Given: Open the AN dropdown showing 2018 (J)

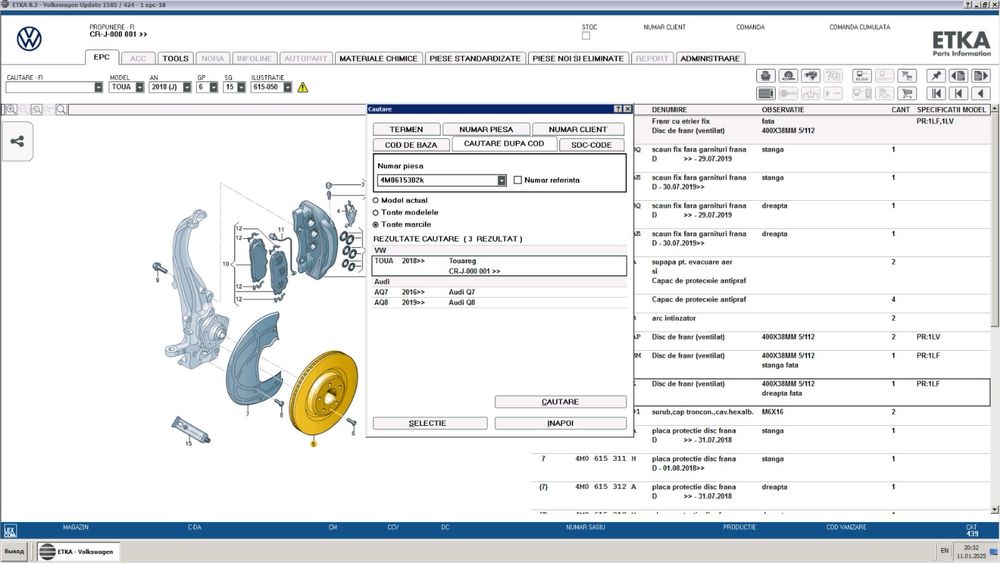Looking at the screenshot, I should (187, 87).
